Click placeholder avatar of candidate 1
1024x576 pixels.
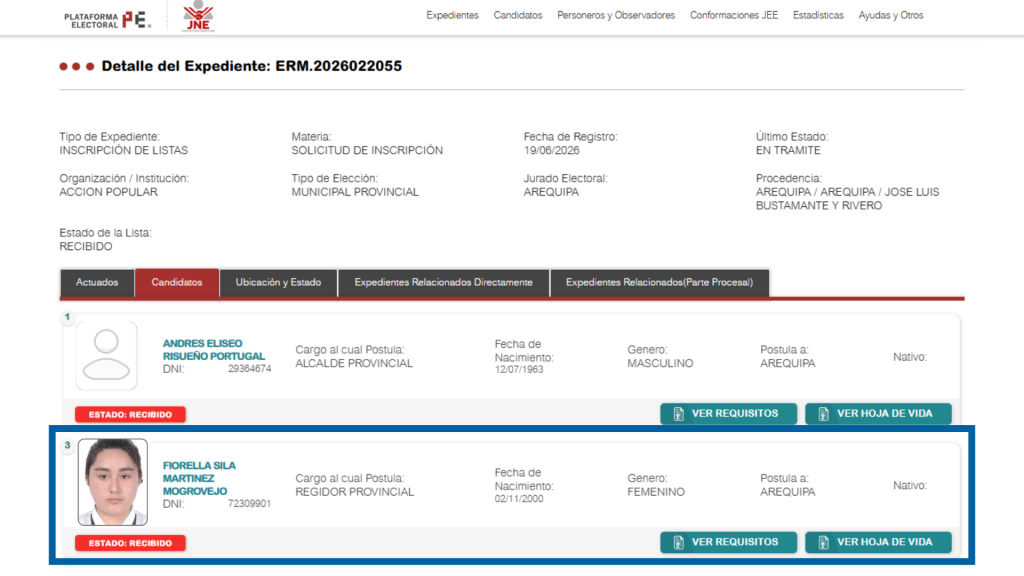[106, 355]
